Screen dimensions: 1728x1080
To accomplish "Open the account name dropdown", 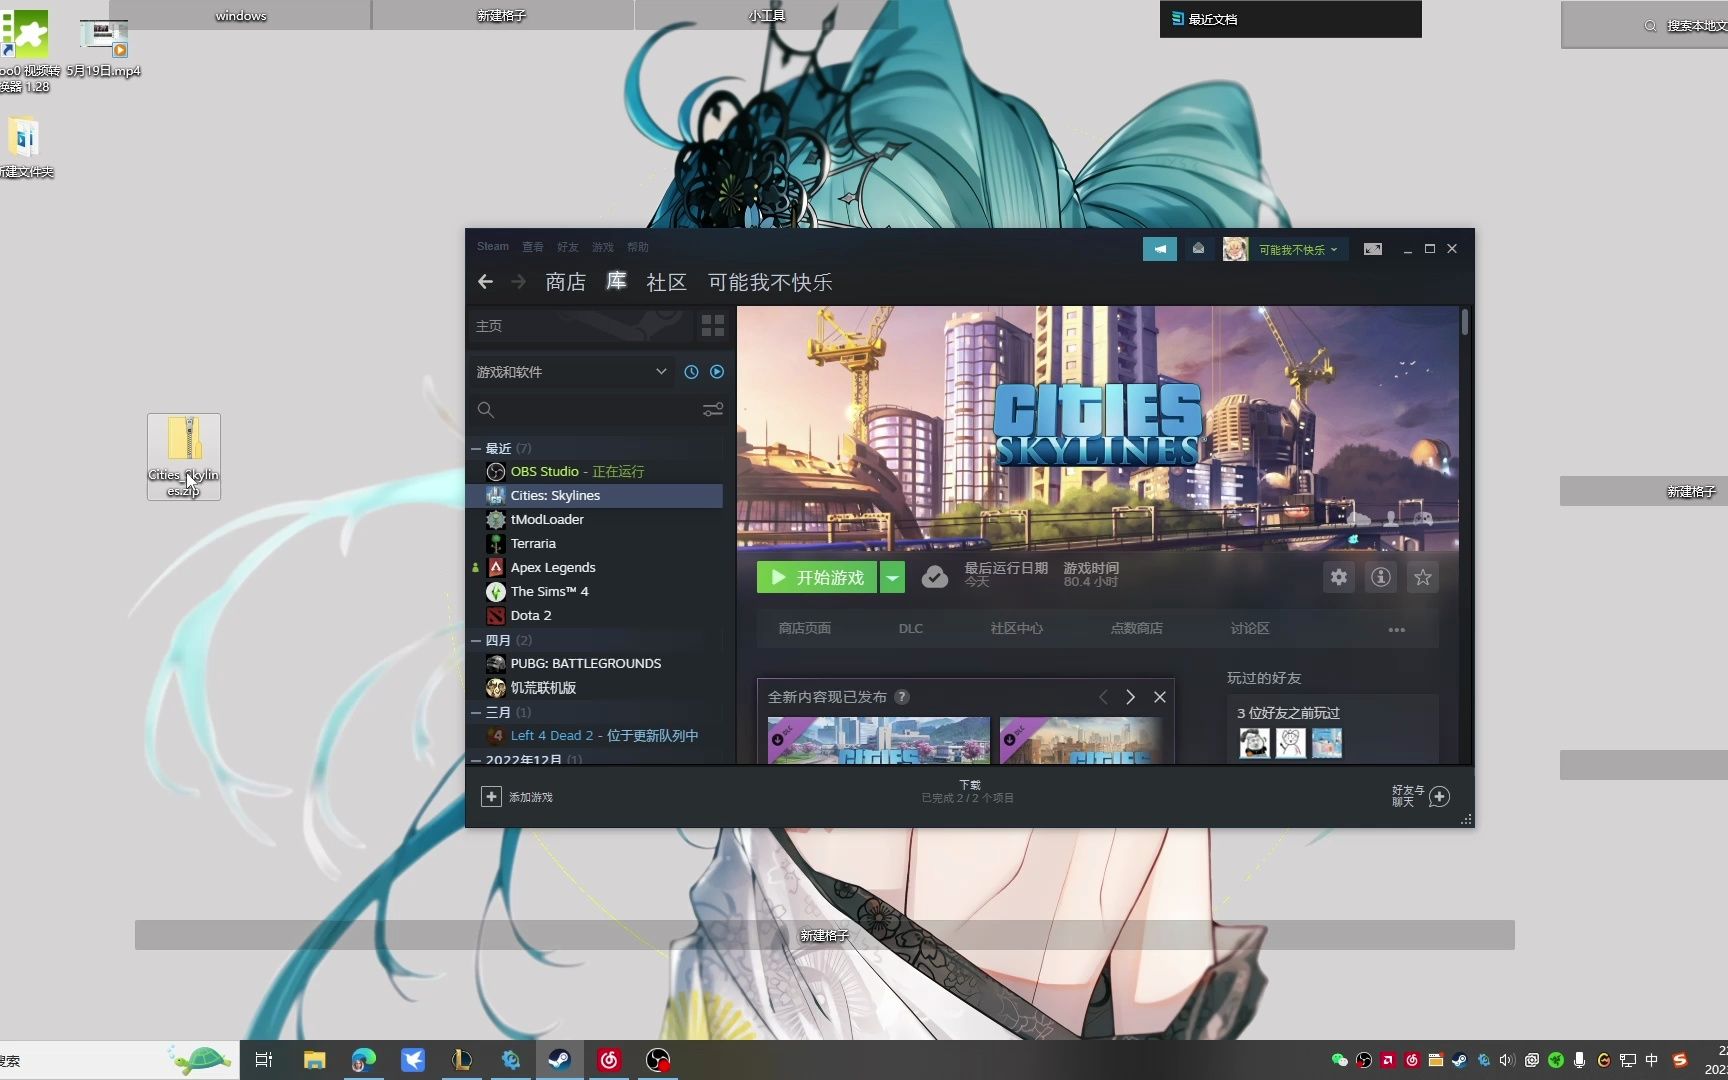I will 1298,249.
